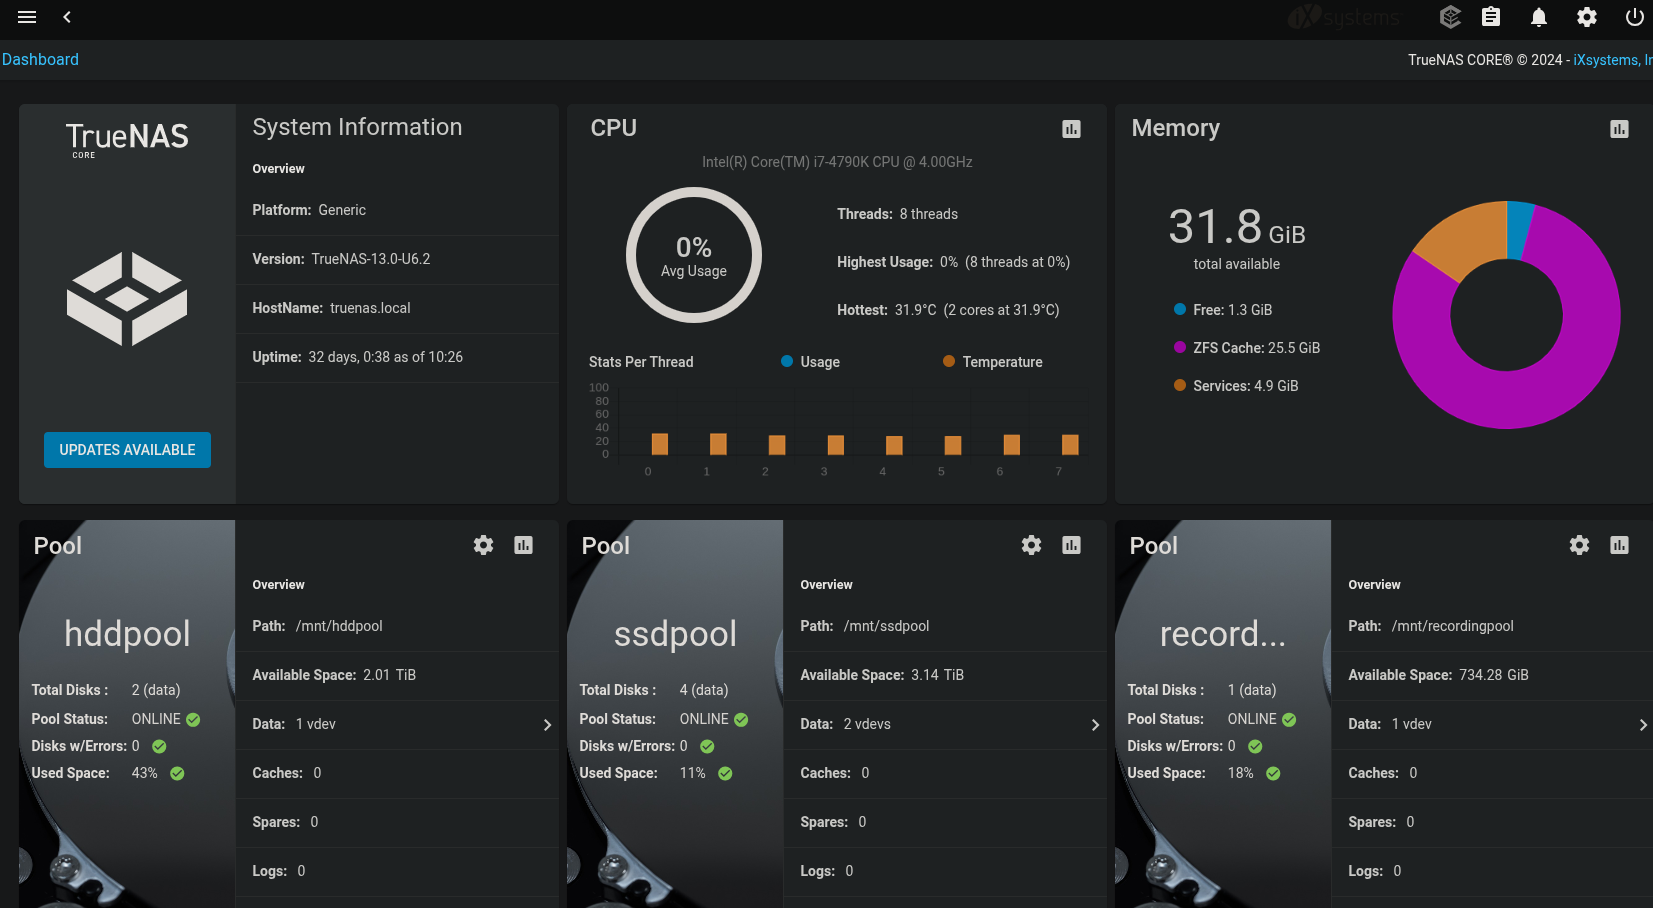Click Available Space 3.14 TiB

(882, 675)
